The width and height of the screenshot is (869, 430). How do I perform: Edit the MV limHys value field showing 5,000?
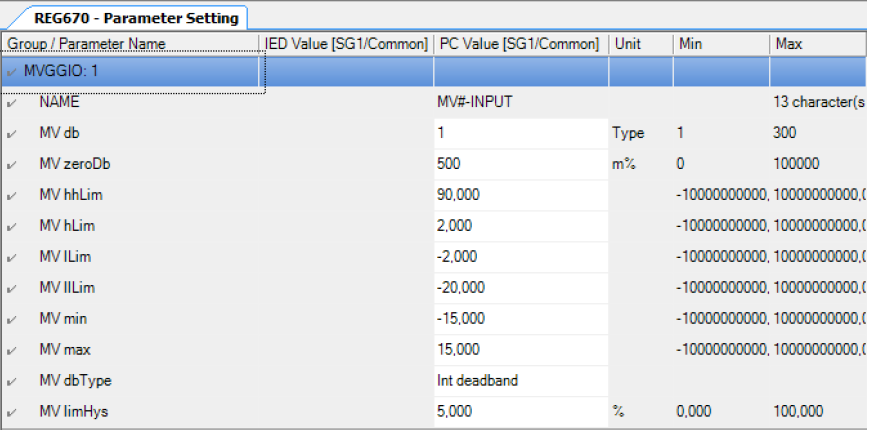tap(521, 412)
